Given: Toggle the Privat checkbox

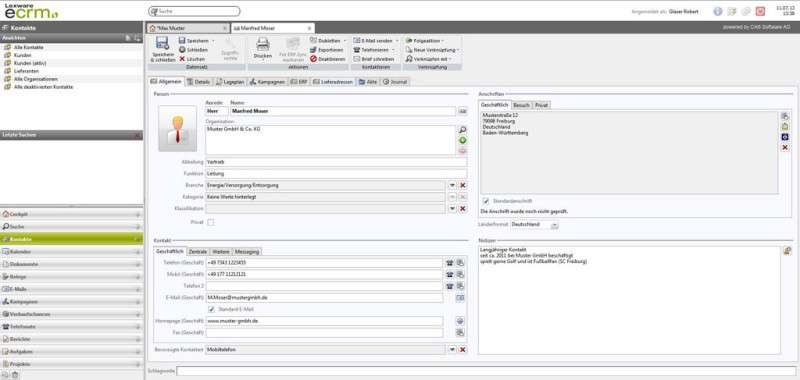Looking at the screenshot, I should 211,222.
